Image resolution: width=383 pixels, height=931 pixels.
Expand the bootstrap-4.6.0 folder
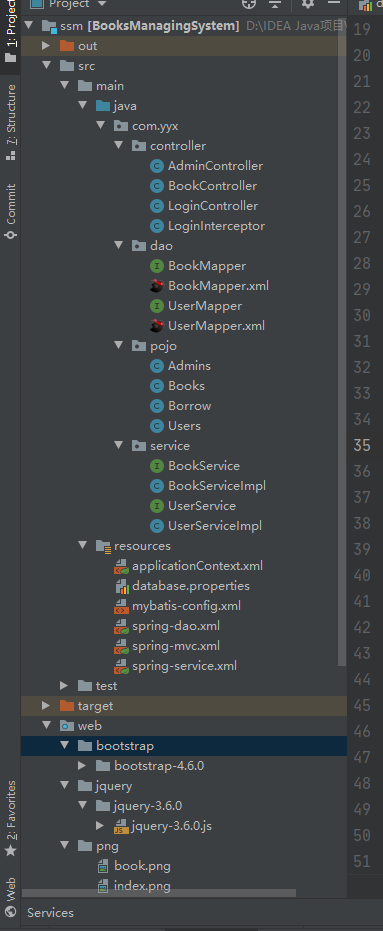point(82,765)
